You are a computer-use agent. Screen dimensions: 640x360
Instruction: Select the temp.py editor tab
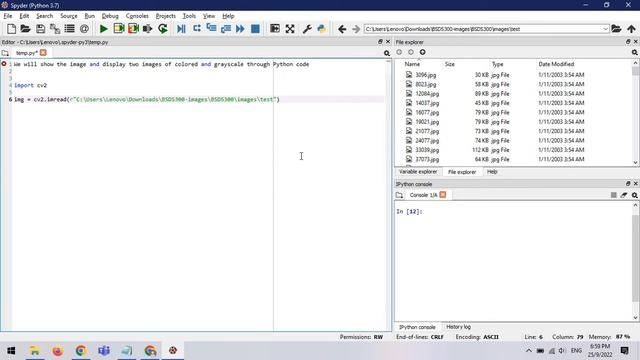(27, 53)
